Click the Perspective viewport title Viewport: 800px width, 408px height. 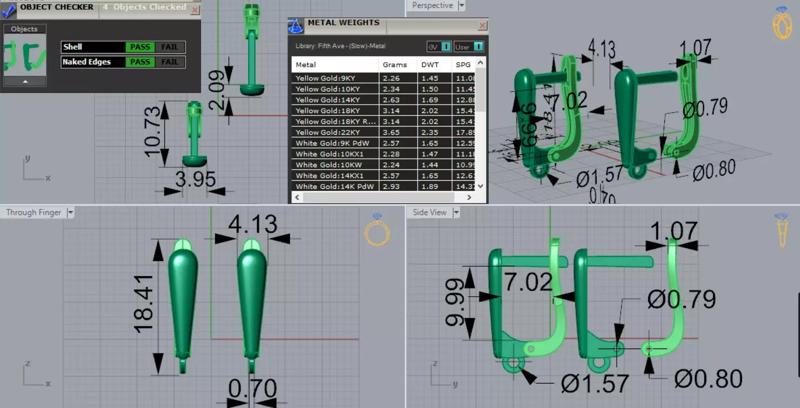(432, 6)
